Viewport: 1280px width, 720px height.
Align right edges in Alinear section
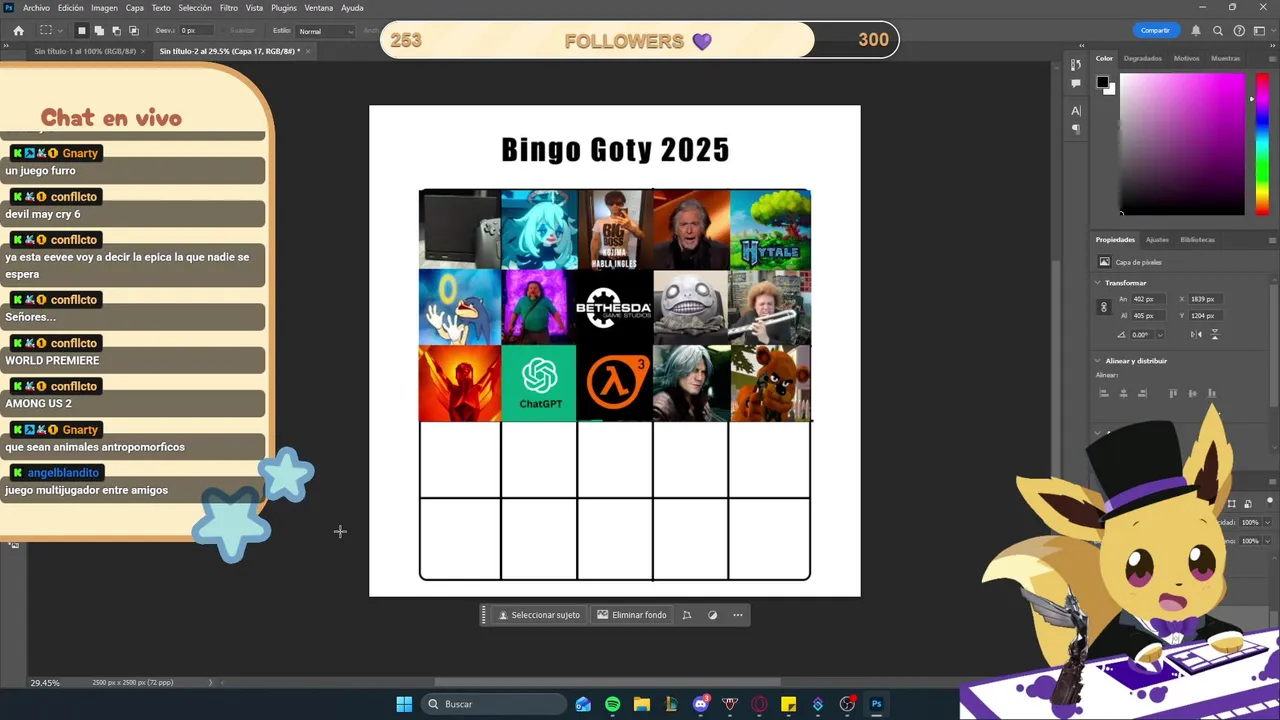tap(1142, 394)
